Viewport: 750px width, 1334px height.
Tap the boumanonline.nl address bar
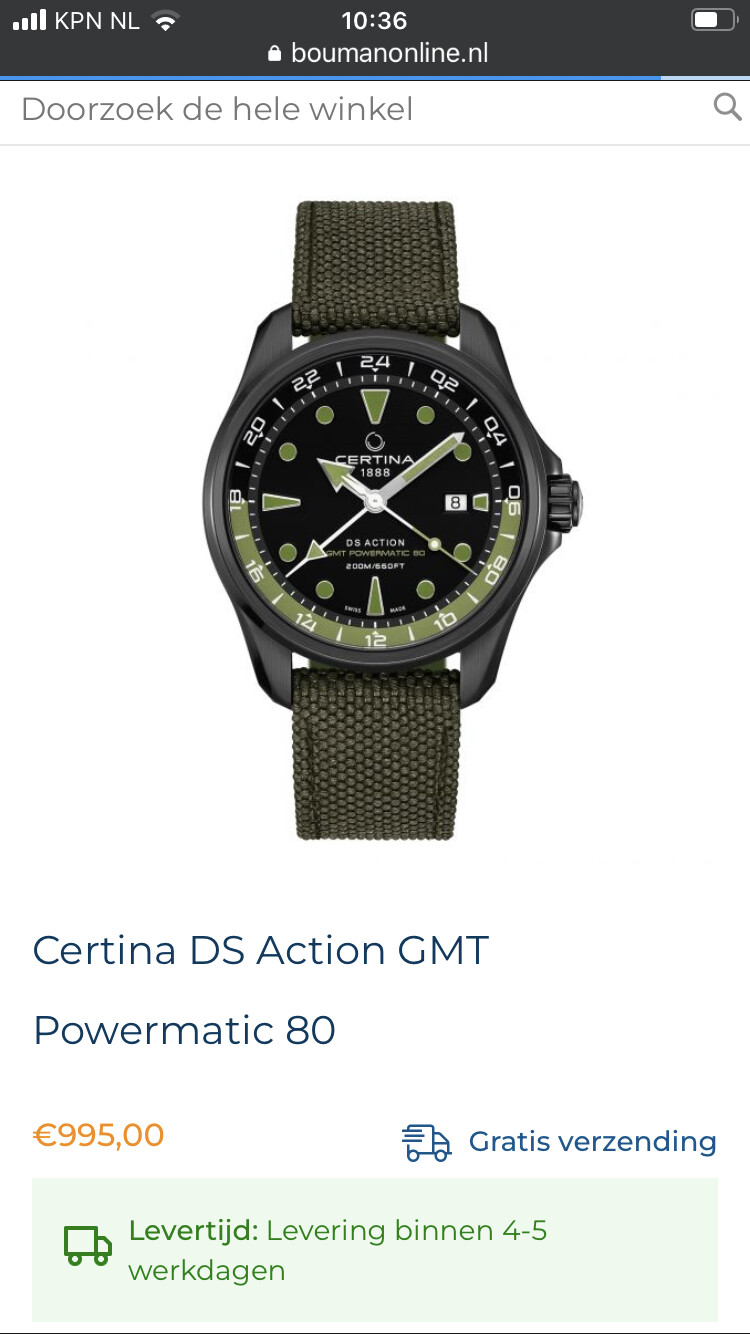coord(377,53)
